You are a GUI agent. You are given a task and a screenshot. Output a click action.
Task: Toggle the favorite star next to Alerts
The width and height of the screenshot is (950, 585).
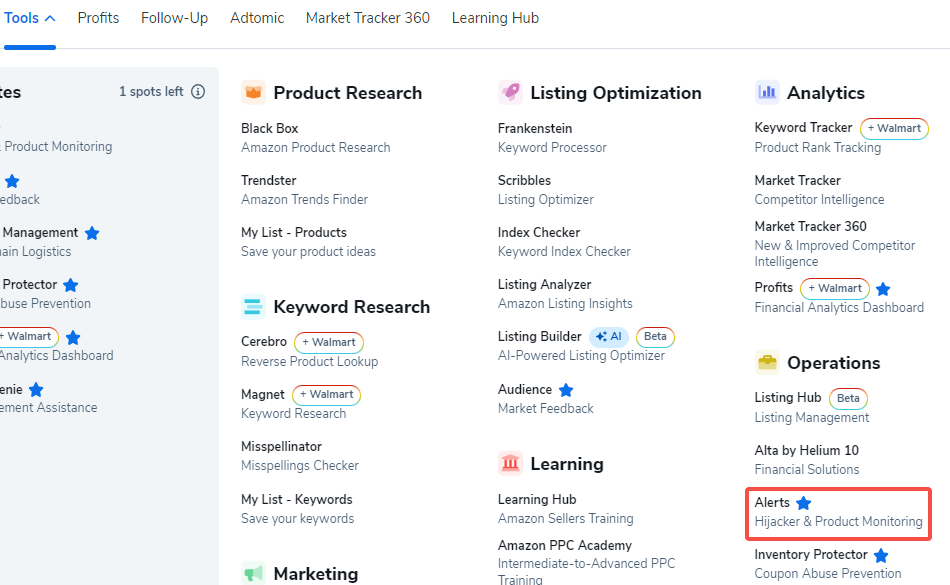803,503
